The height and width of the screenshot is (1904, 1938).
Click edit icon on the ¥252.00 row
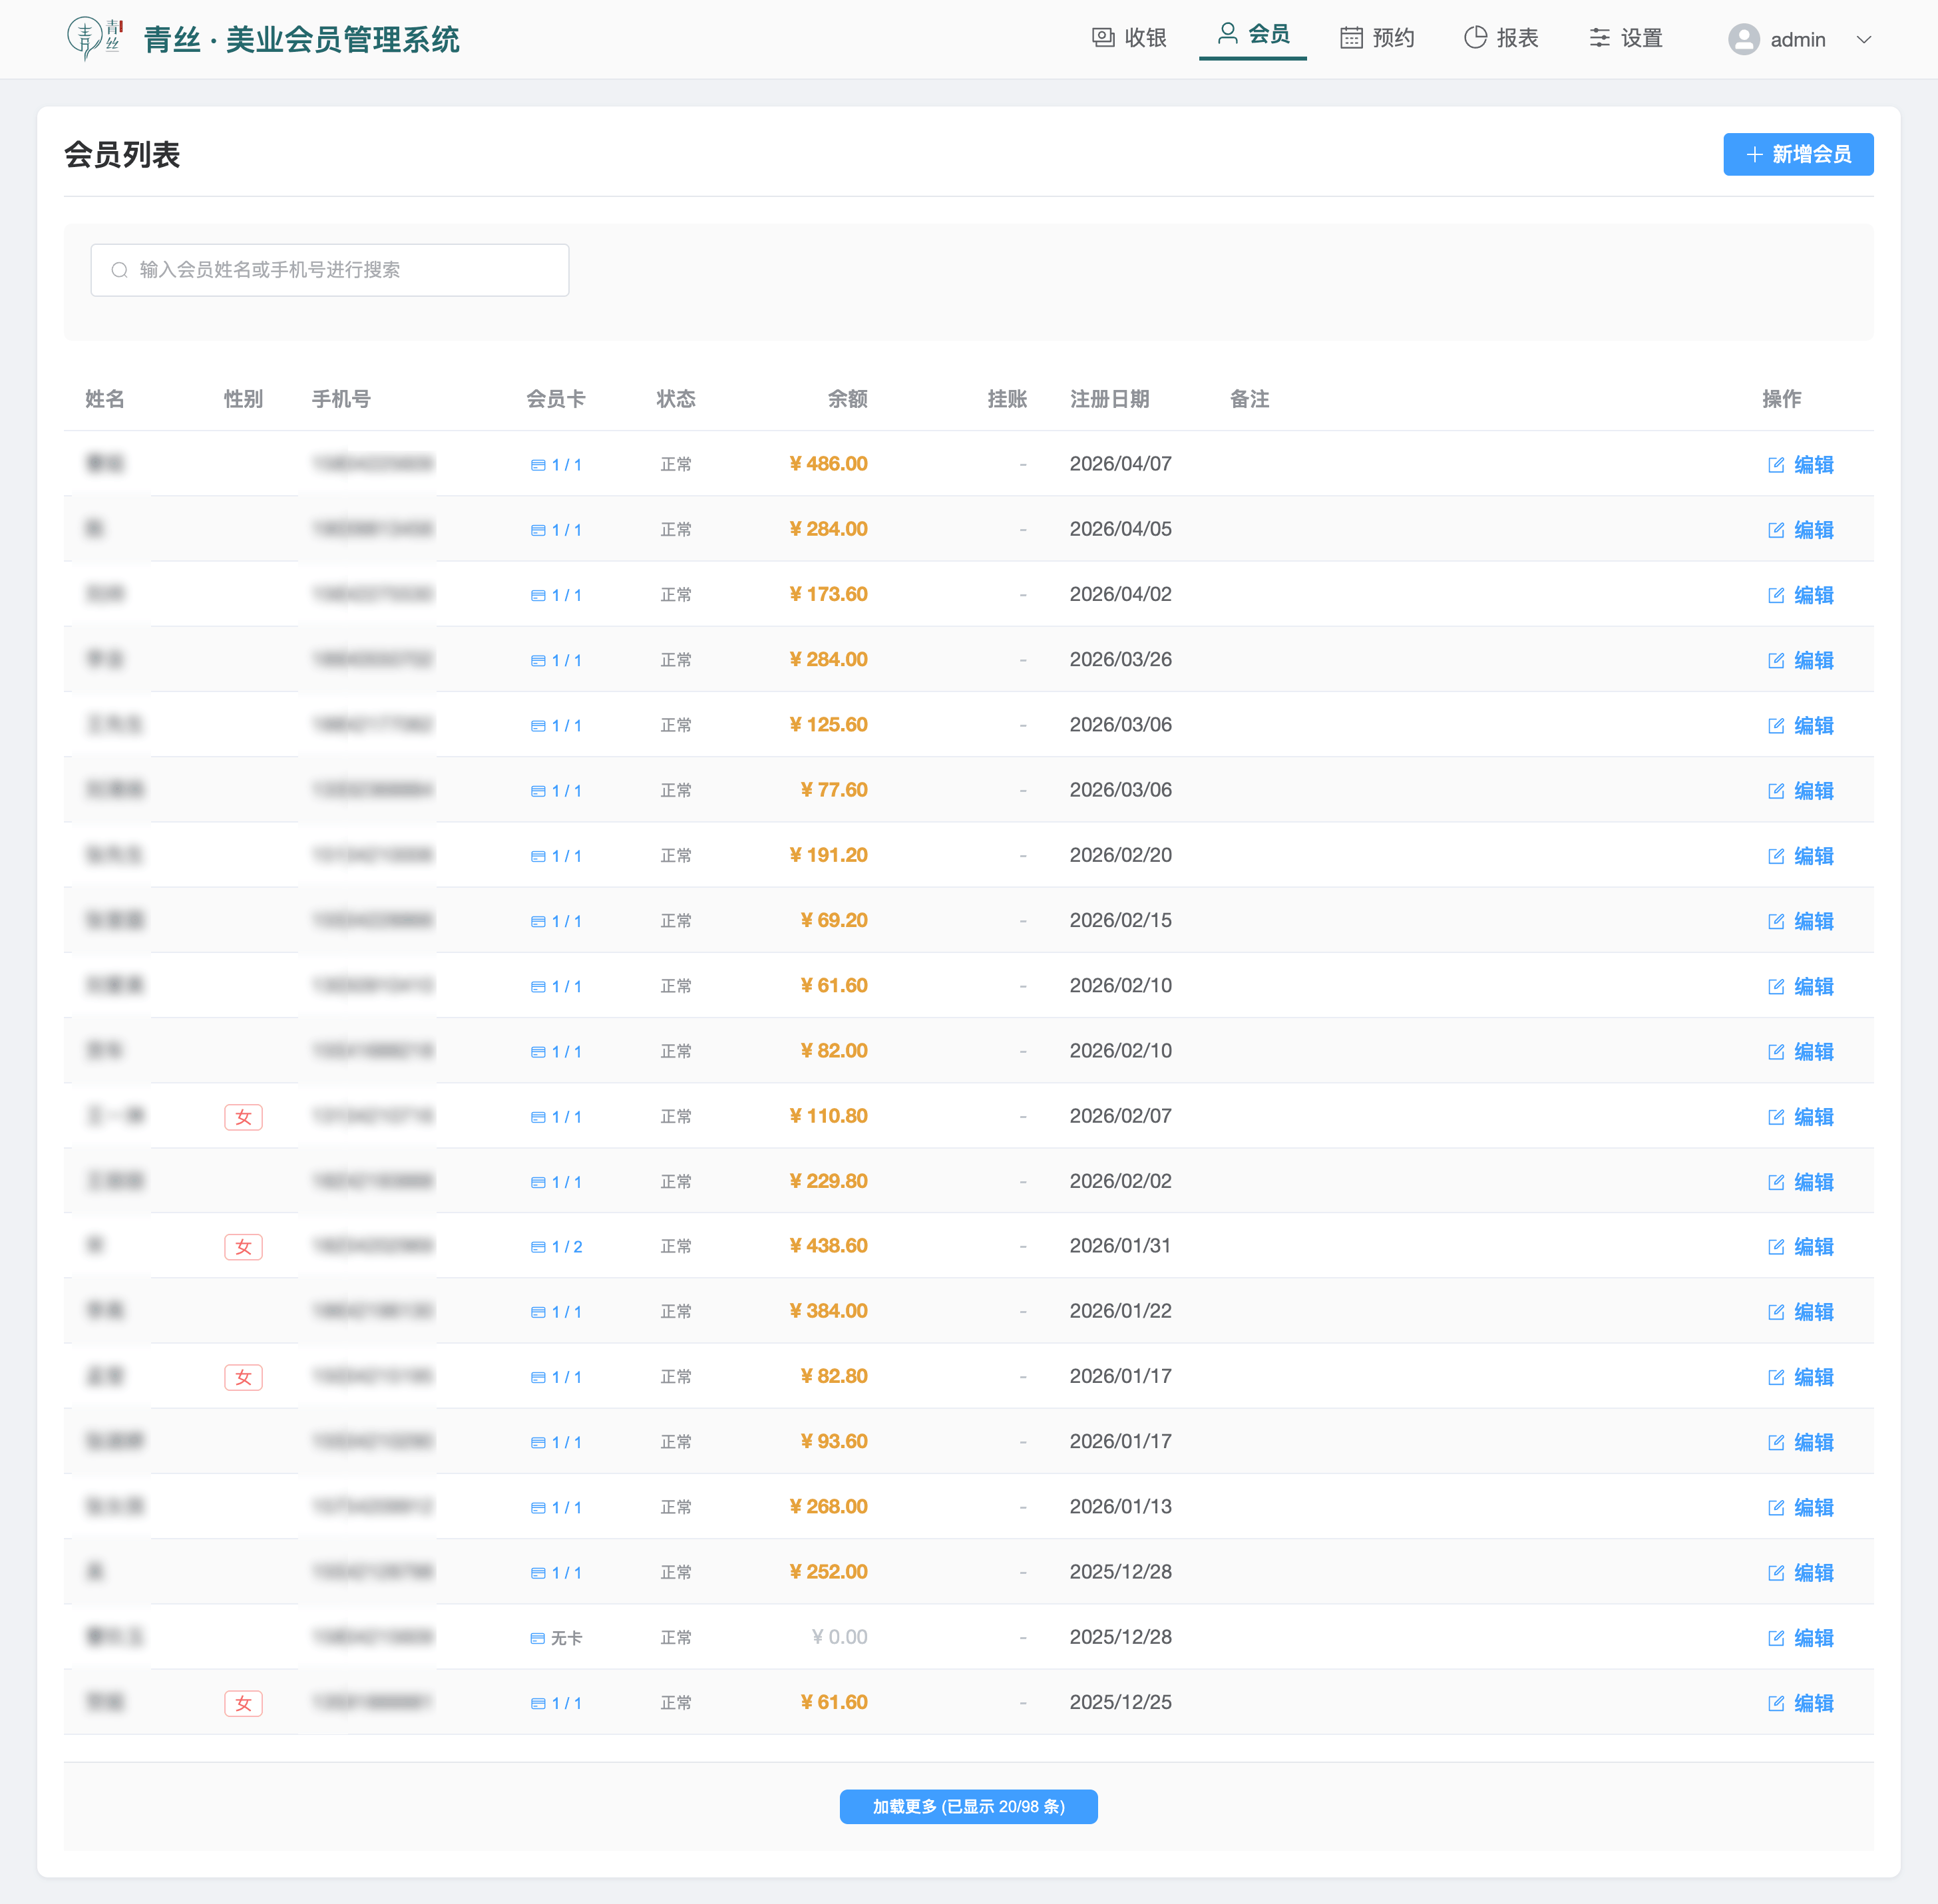click(x=1776, y=1572)
